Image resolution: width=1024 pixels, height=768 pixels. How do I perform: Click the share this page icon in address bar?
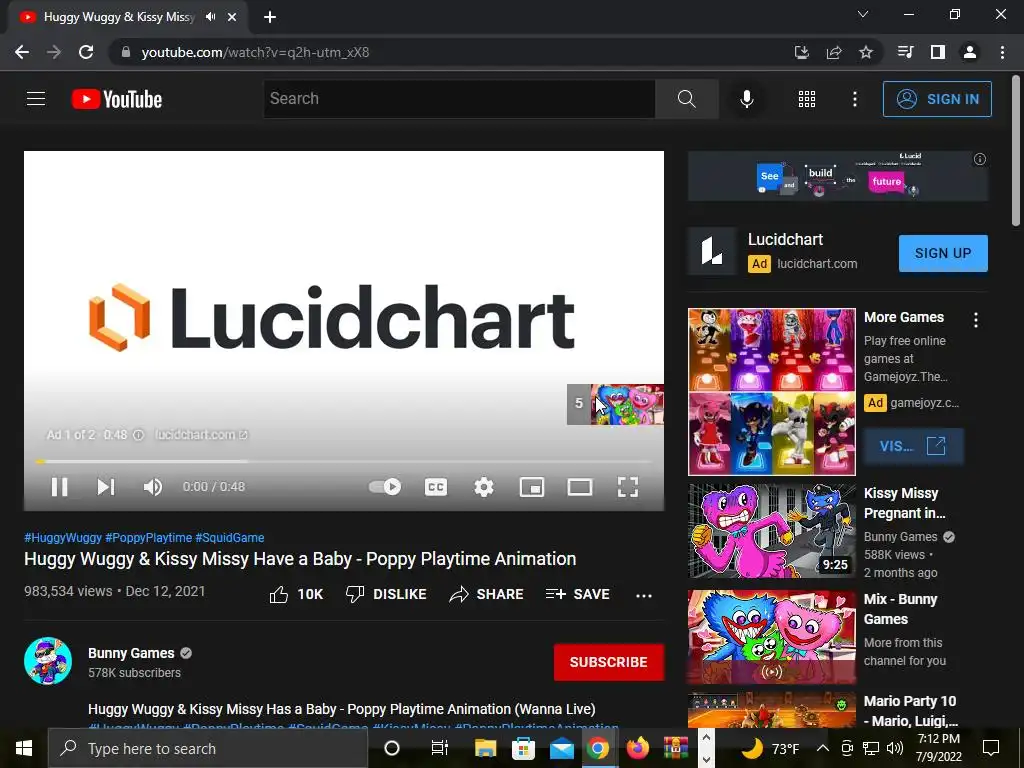click(x=834, y=52)
